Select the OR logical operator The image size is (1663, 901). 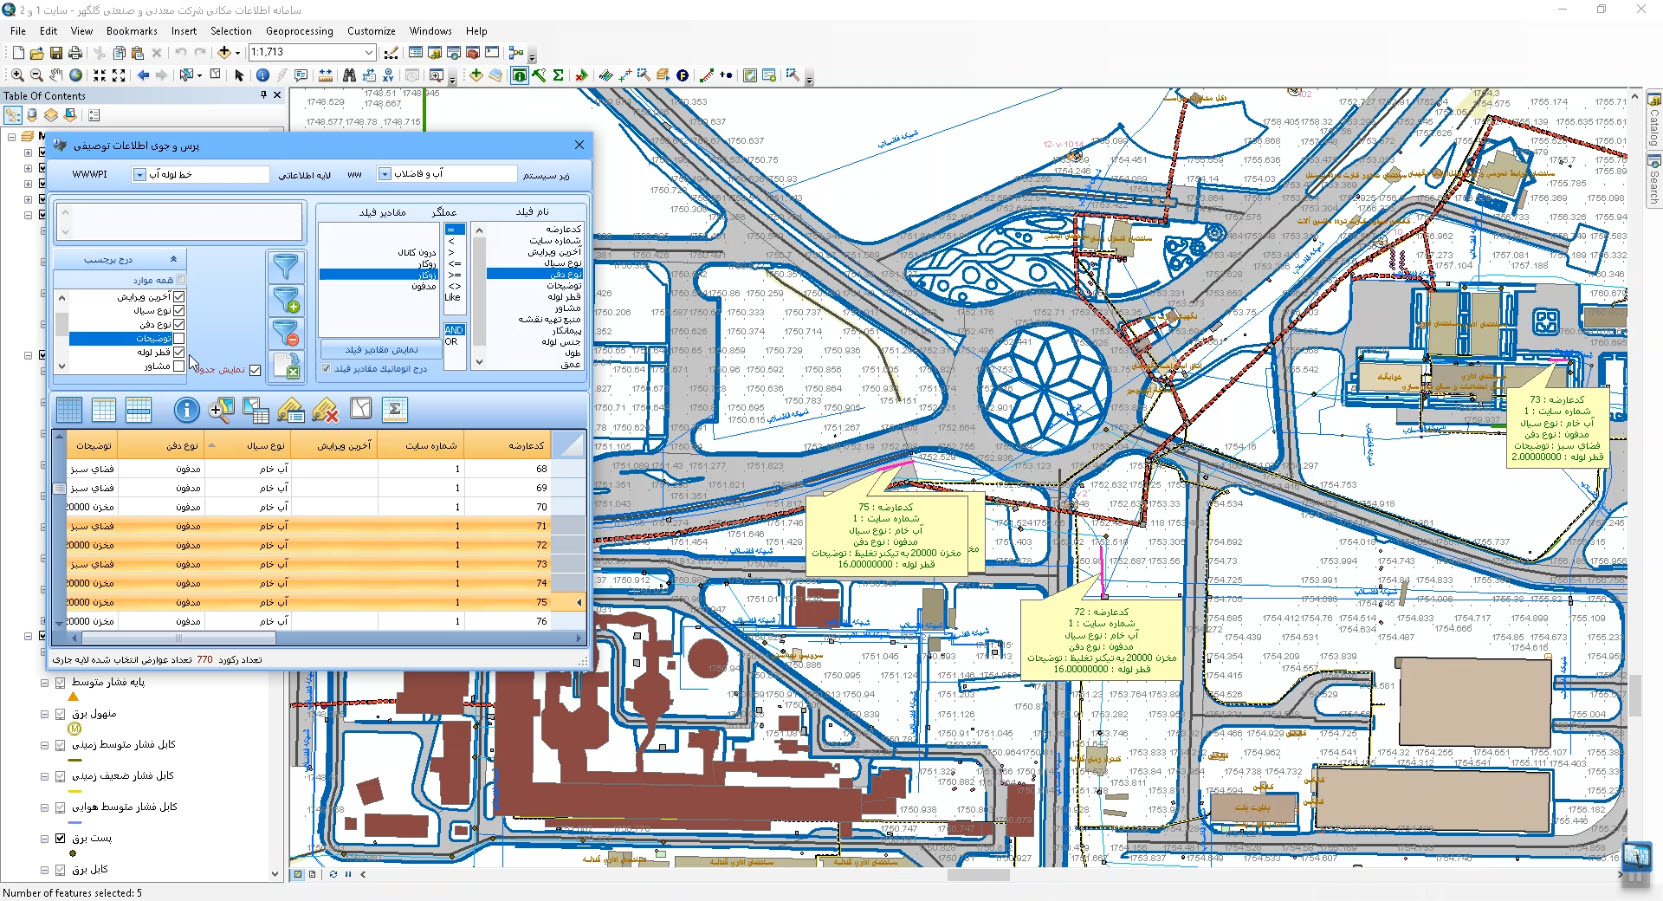[x=451, y=342]
